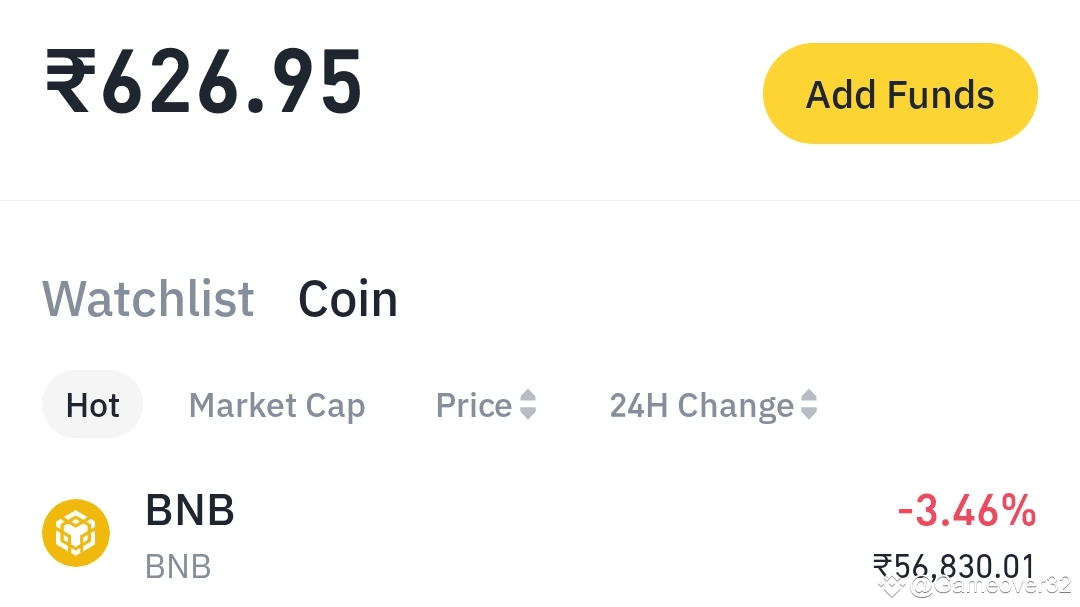Tap the Add Funds button
Image resolution: width=1080 pixels, height=607 pixels.
pyautogui.click(x=900, y=94)
